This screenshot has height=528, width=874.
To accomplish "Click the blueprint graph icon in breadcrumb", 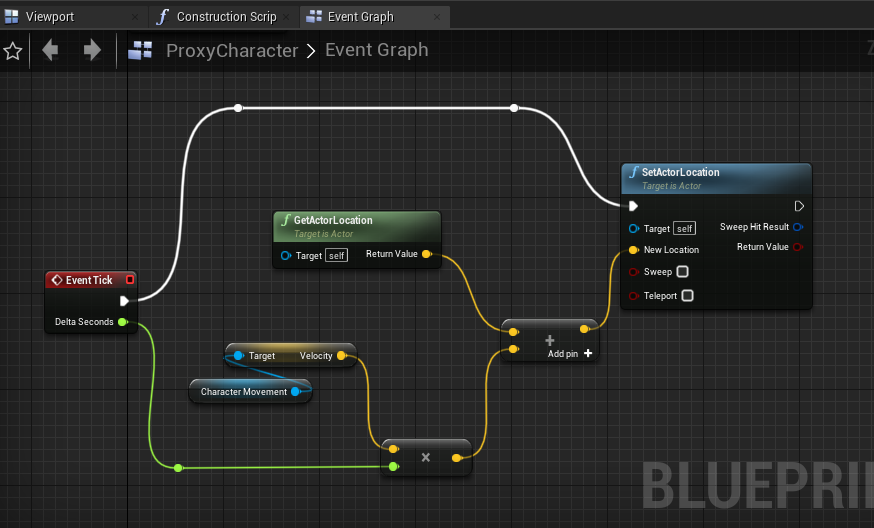I will [140, 50].
